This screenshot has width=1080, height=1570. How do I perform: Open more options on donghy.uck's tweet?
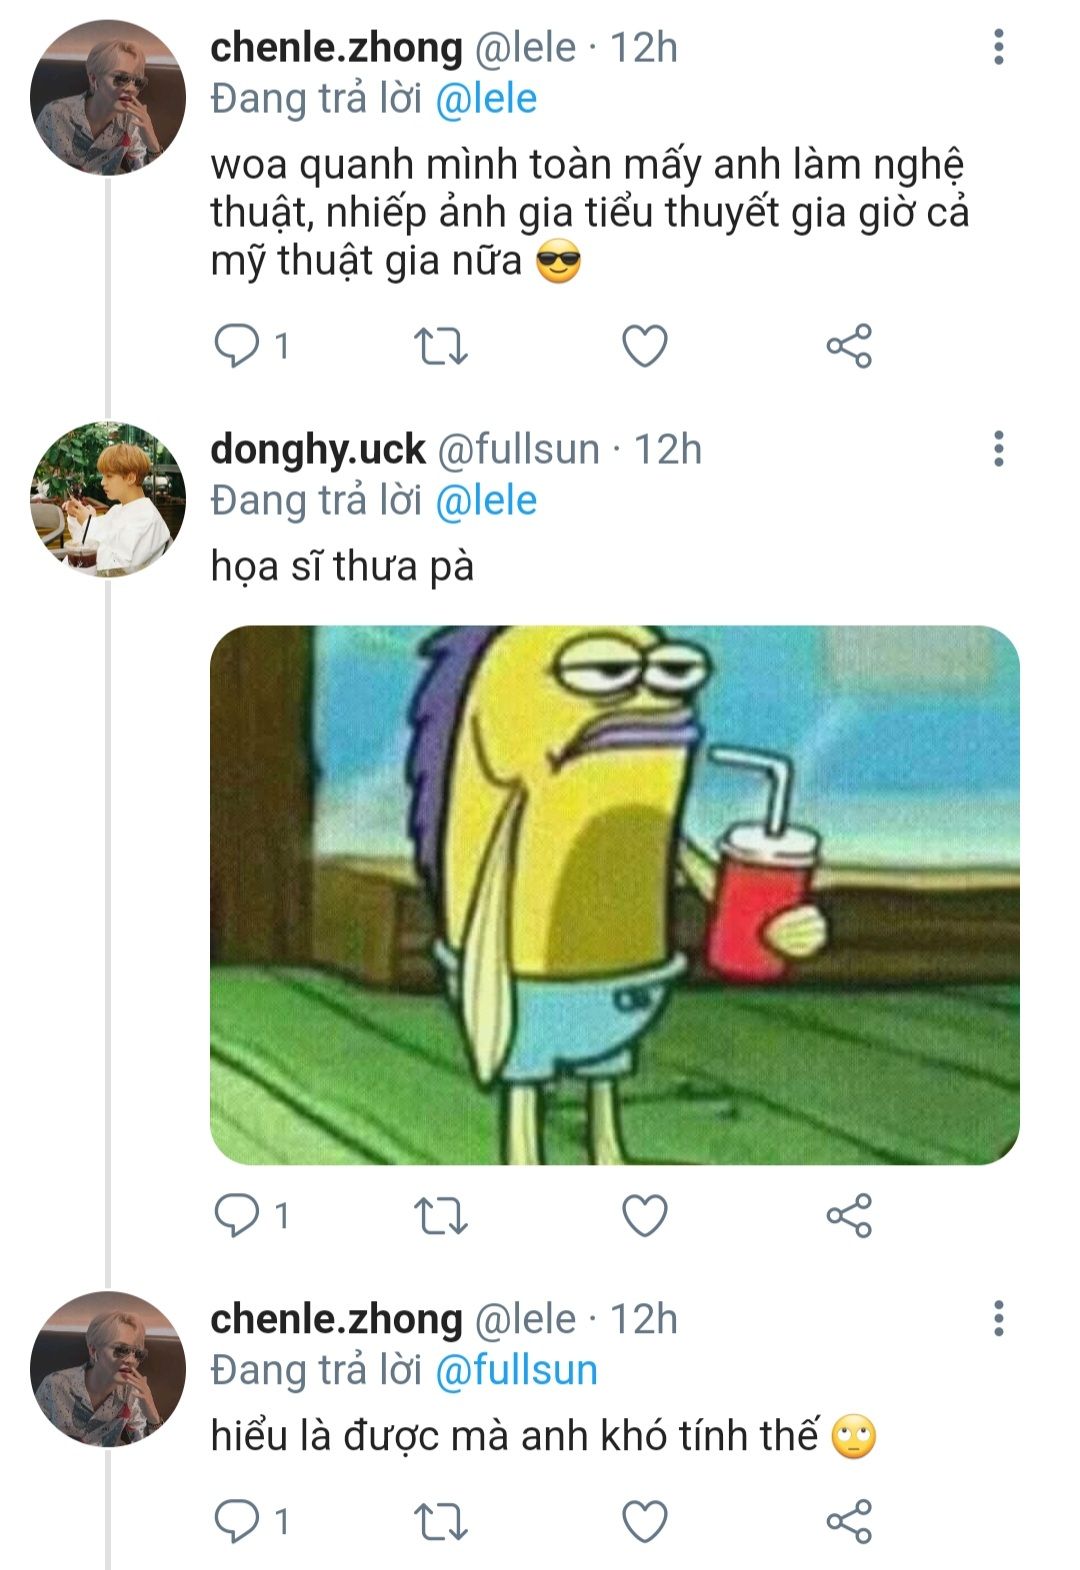[998, 449]
